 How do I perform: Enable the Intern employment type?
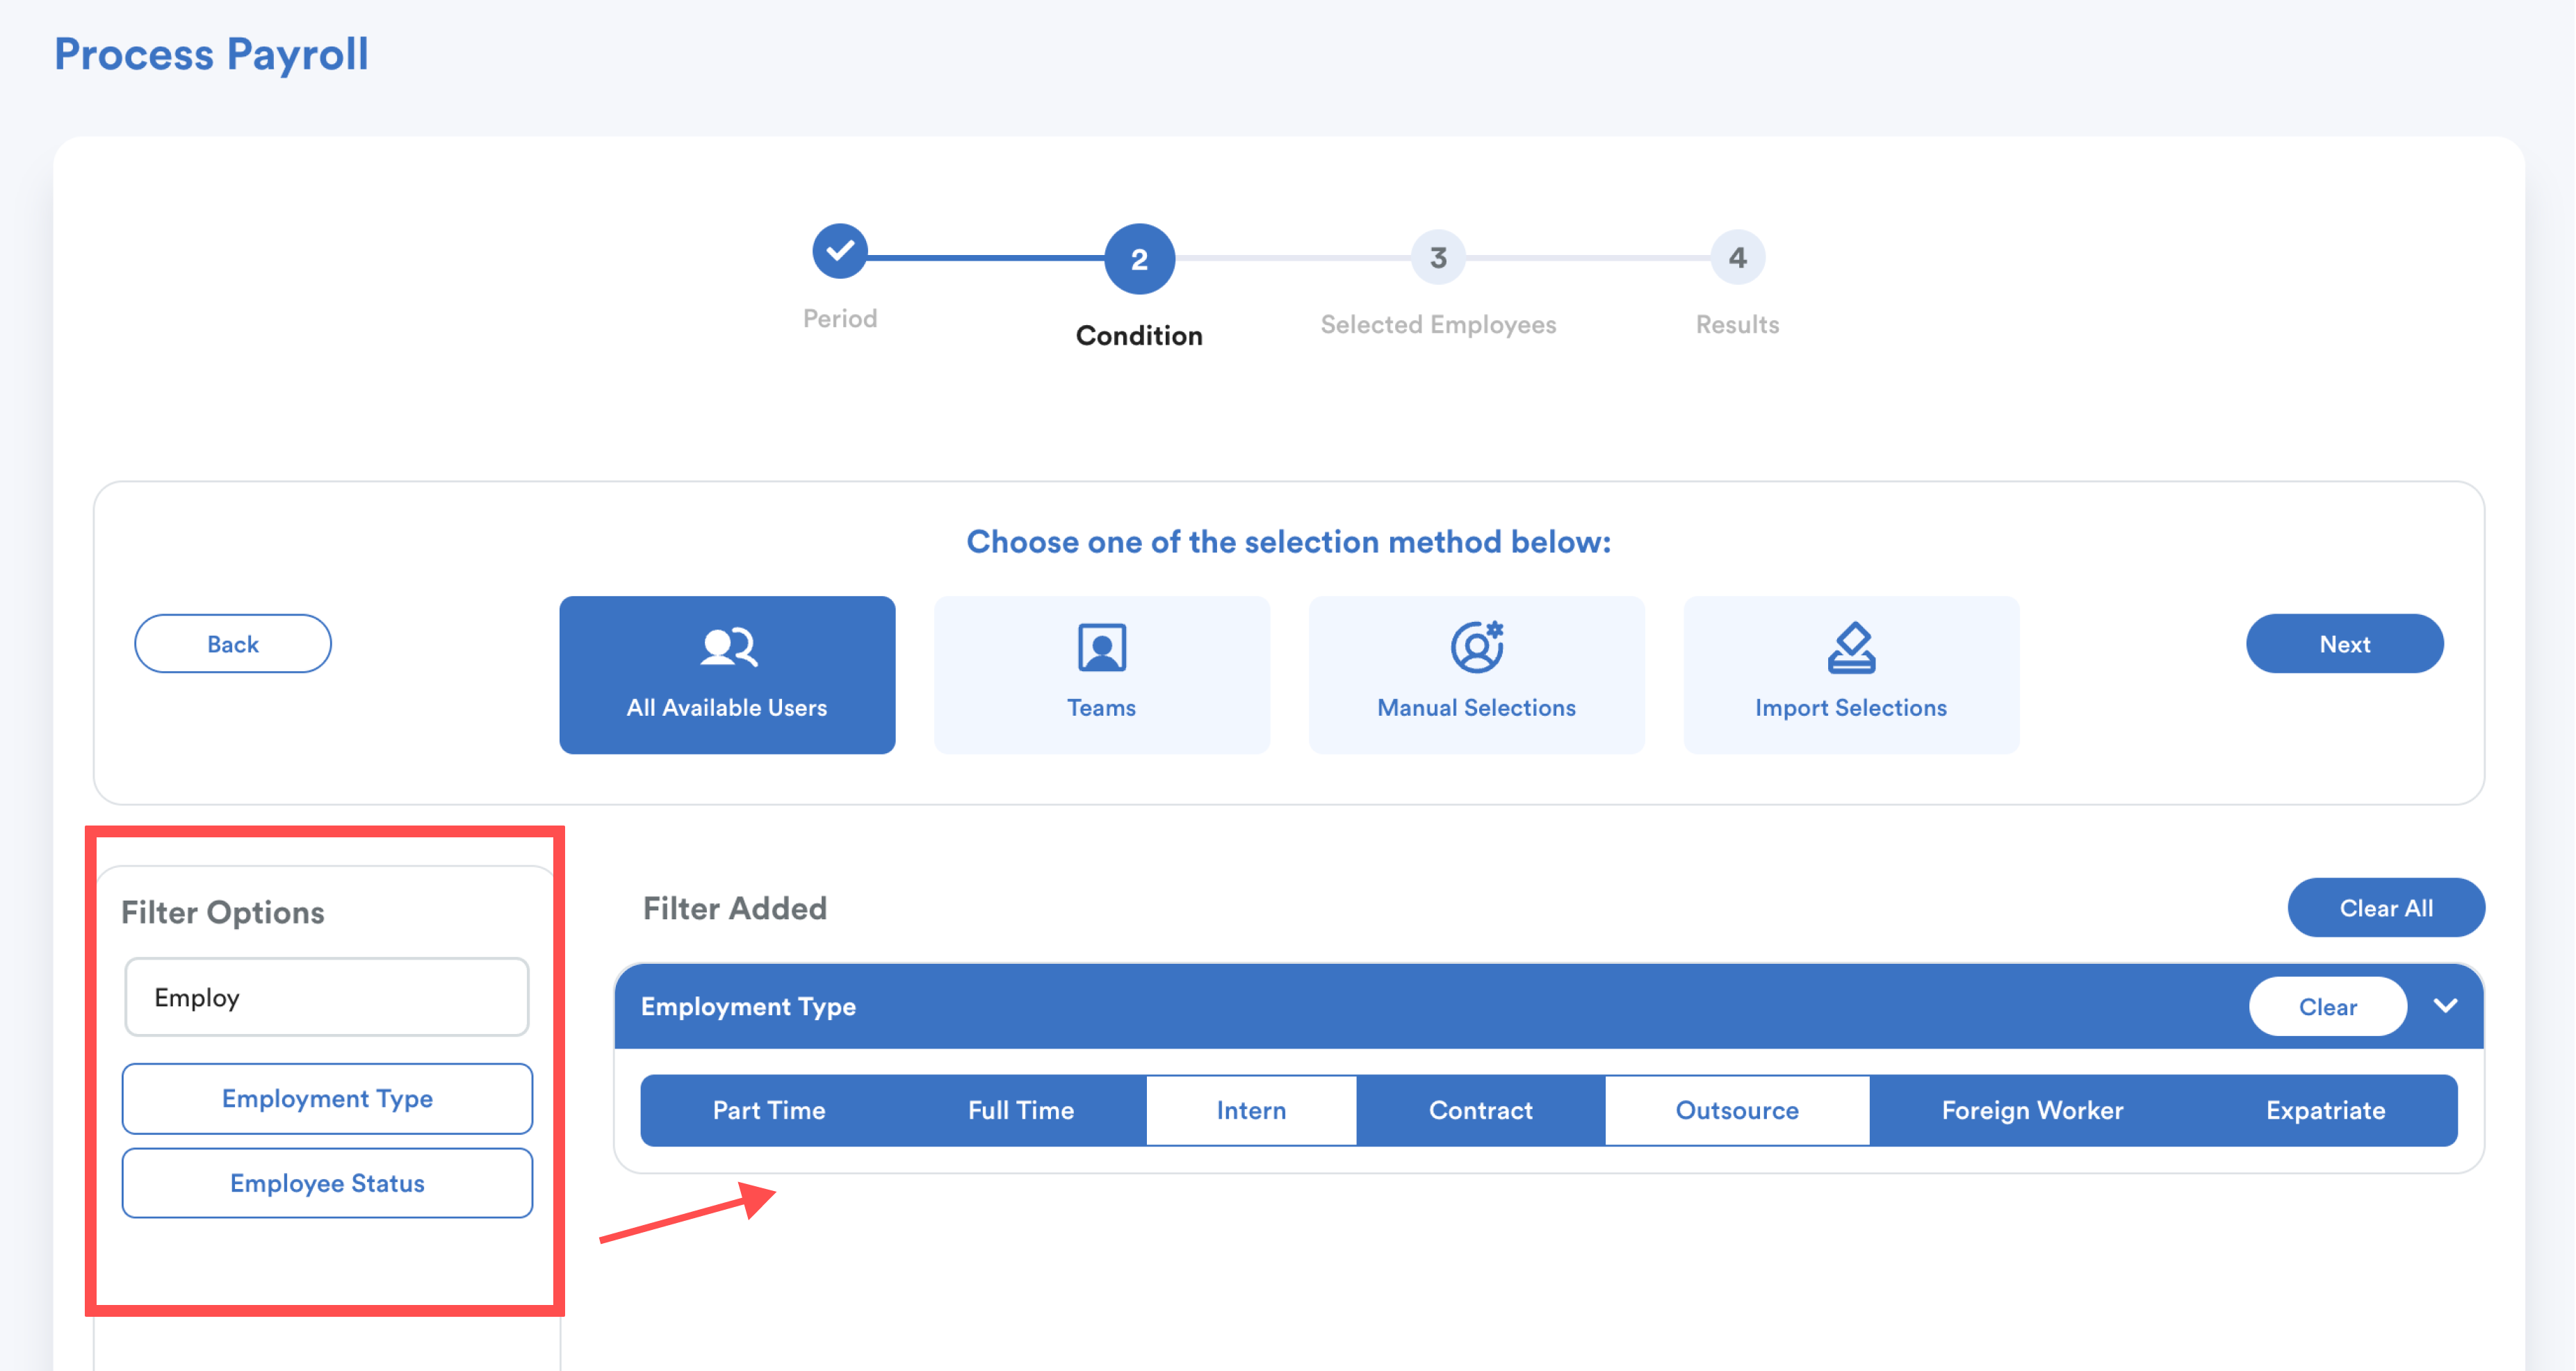[x=1250, y=1110]
